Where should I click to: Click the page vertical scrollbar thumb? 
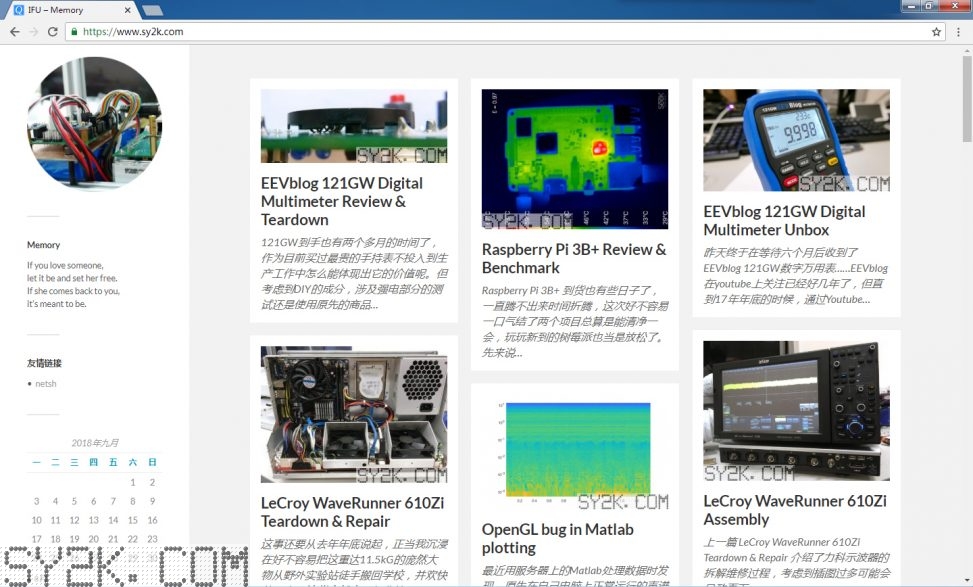point(967,98)
